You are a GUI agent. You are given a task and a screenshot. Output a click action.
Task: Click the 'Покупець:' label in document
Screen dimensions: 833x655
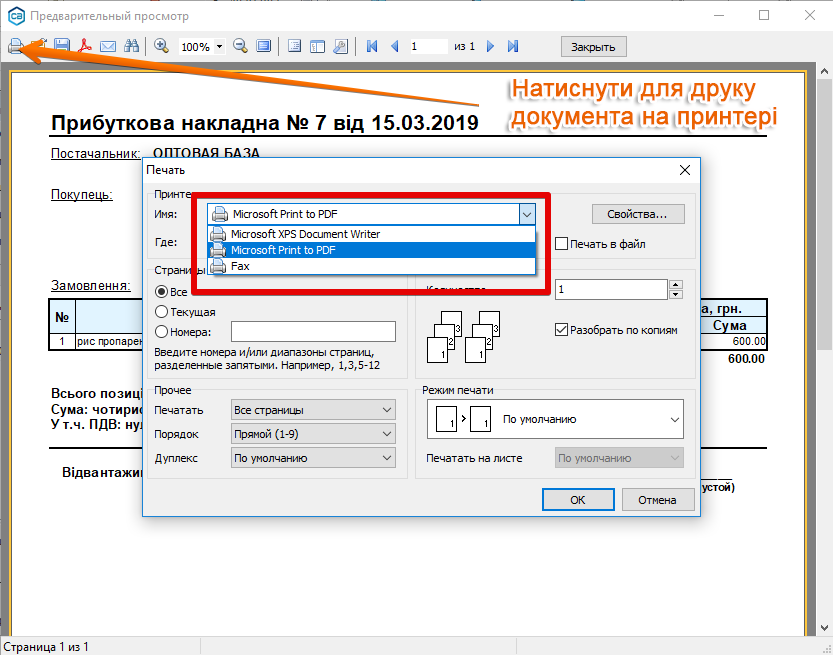tap(82, 194)
